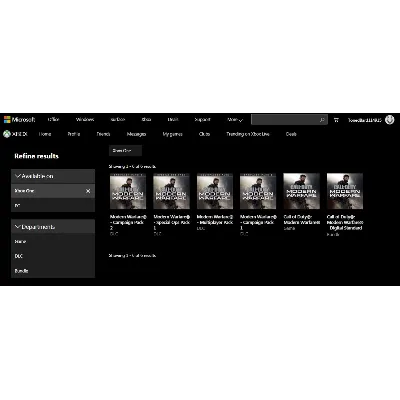
Task: Open the Office menu item
Action: pyautogui.click(x=53, y=119)
